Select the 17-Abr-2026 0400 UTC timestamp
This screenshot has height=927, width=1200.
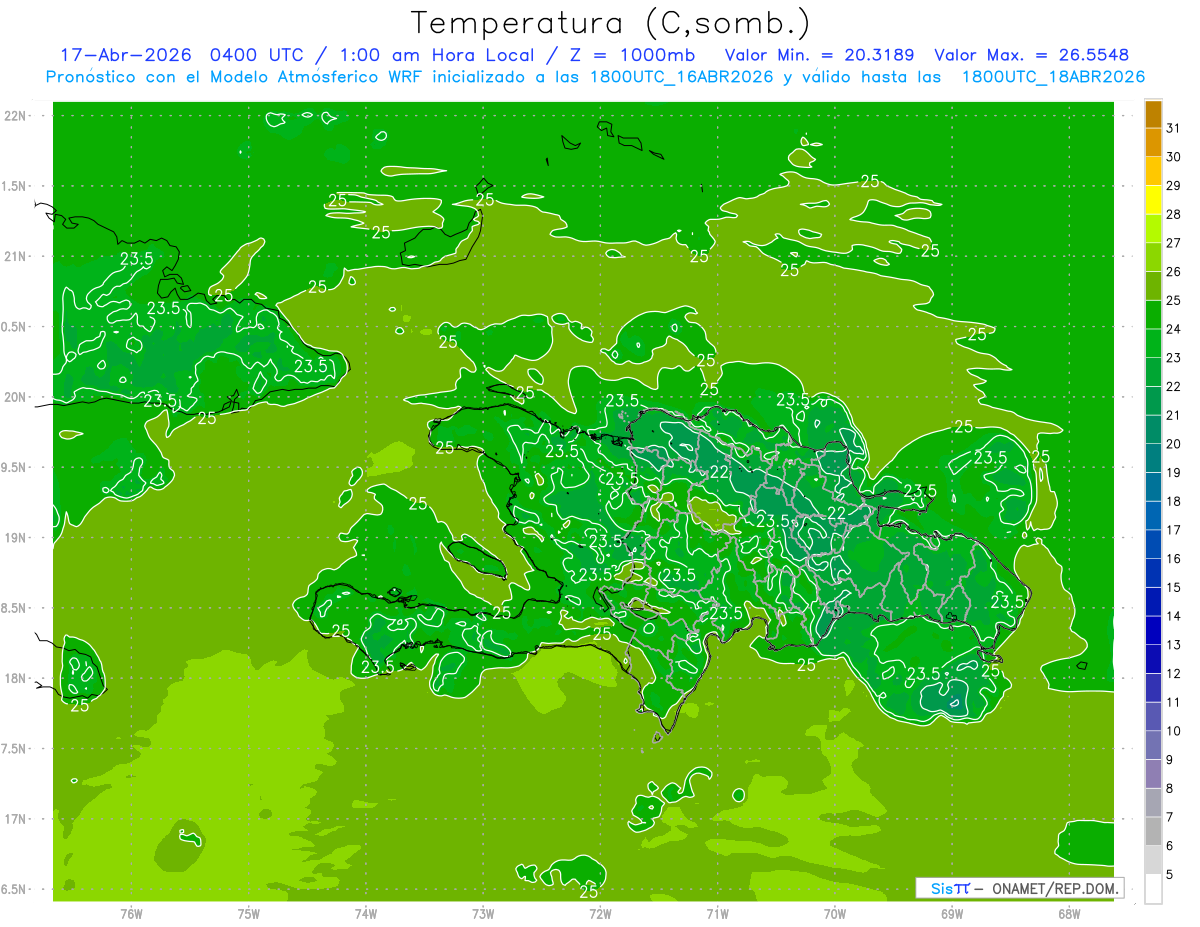[190, 55]
